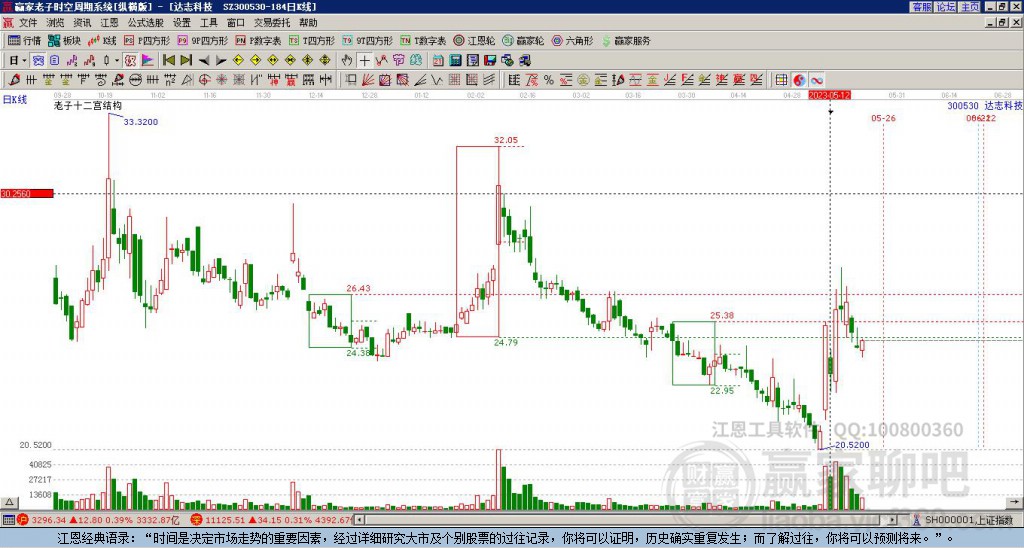Screen dimensions: 1024x548
Task: Open the P四方形 tool
Action: [x=147, y=40]
